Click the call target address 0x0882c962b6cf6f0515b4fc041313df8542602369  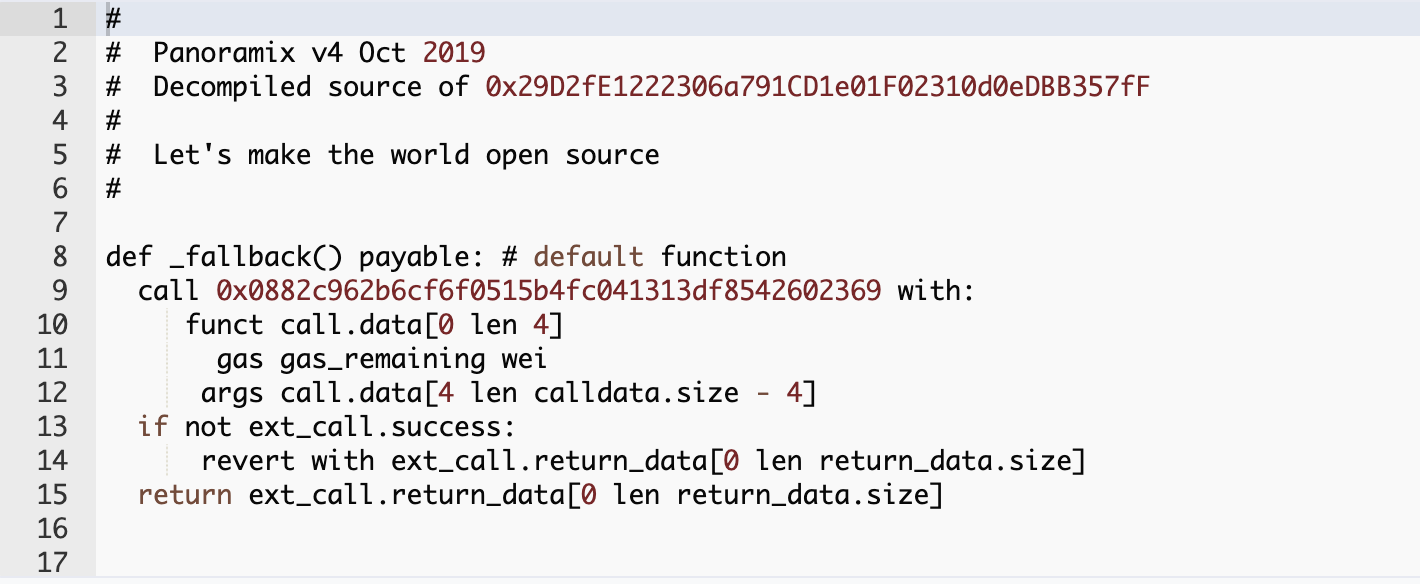pyautogui.click(x=548, y=290)
